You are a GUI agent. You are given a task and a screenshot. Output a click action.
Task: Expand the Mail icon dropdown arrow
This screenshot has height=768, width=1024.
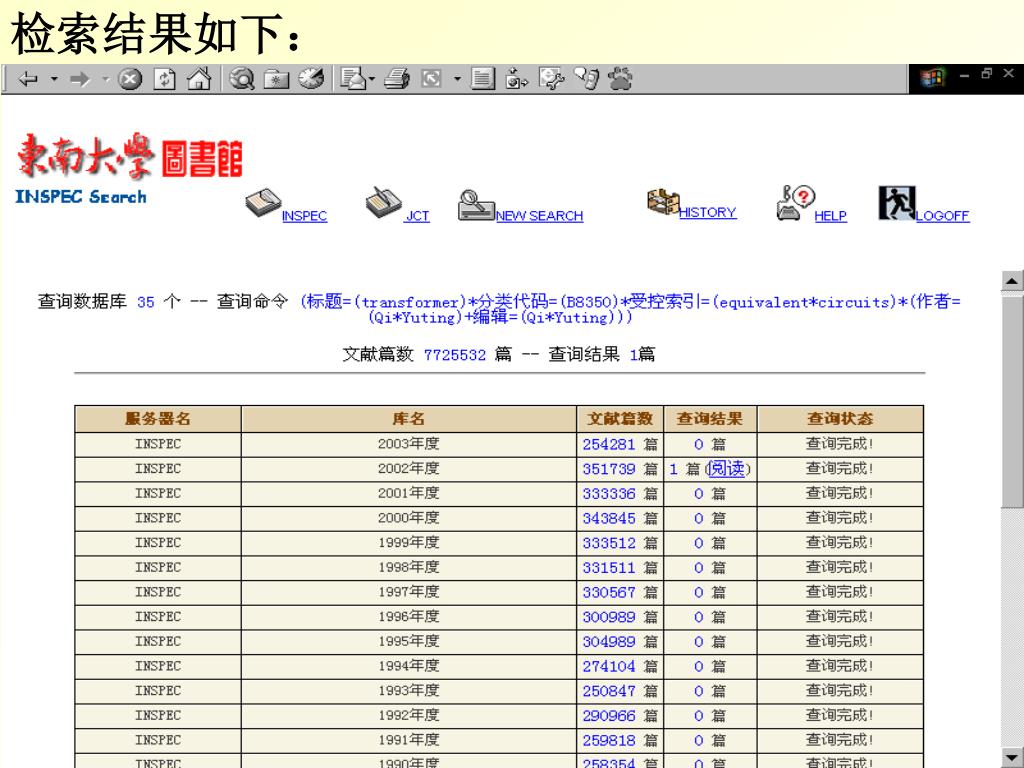(x=372, y=80)
